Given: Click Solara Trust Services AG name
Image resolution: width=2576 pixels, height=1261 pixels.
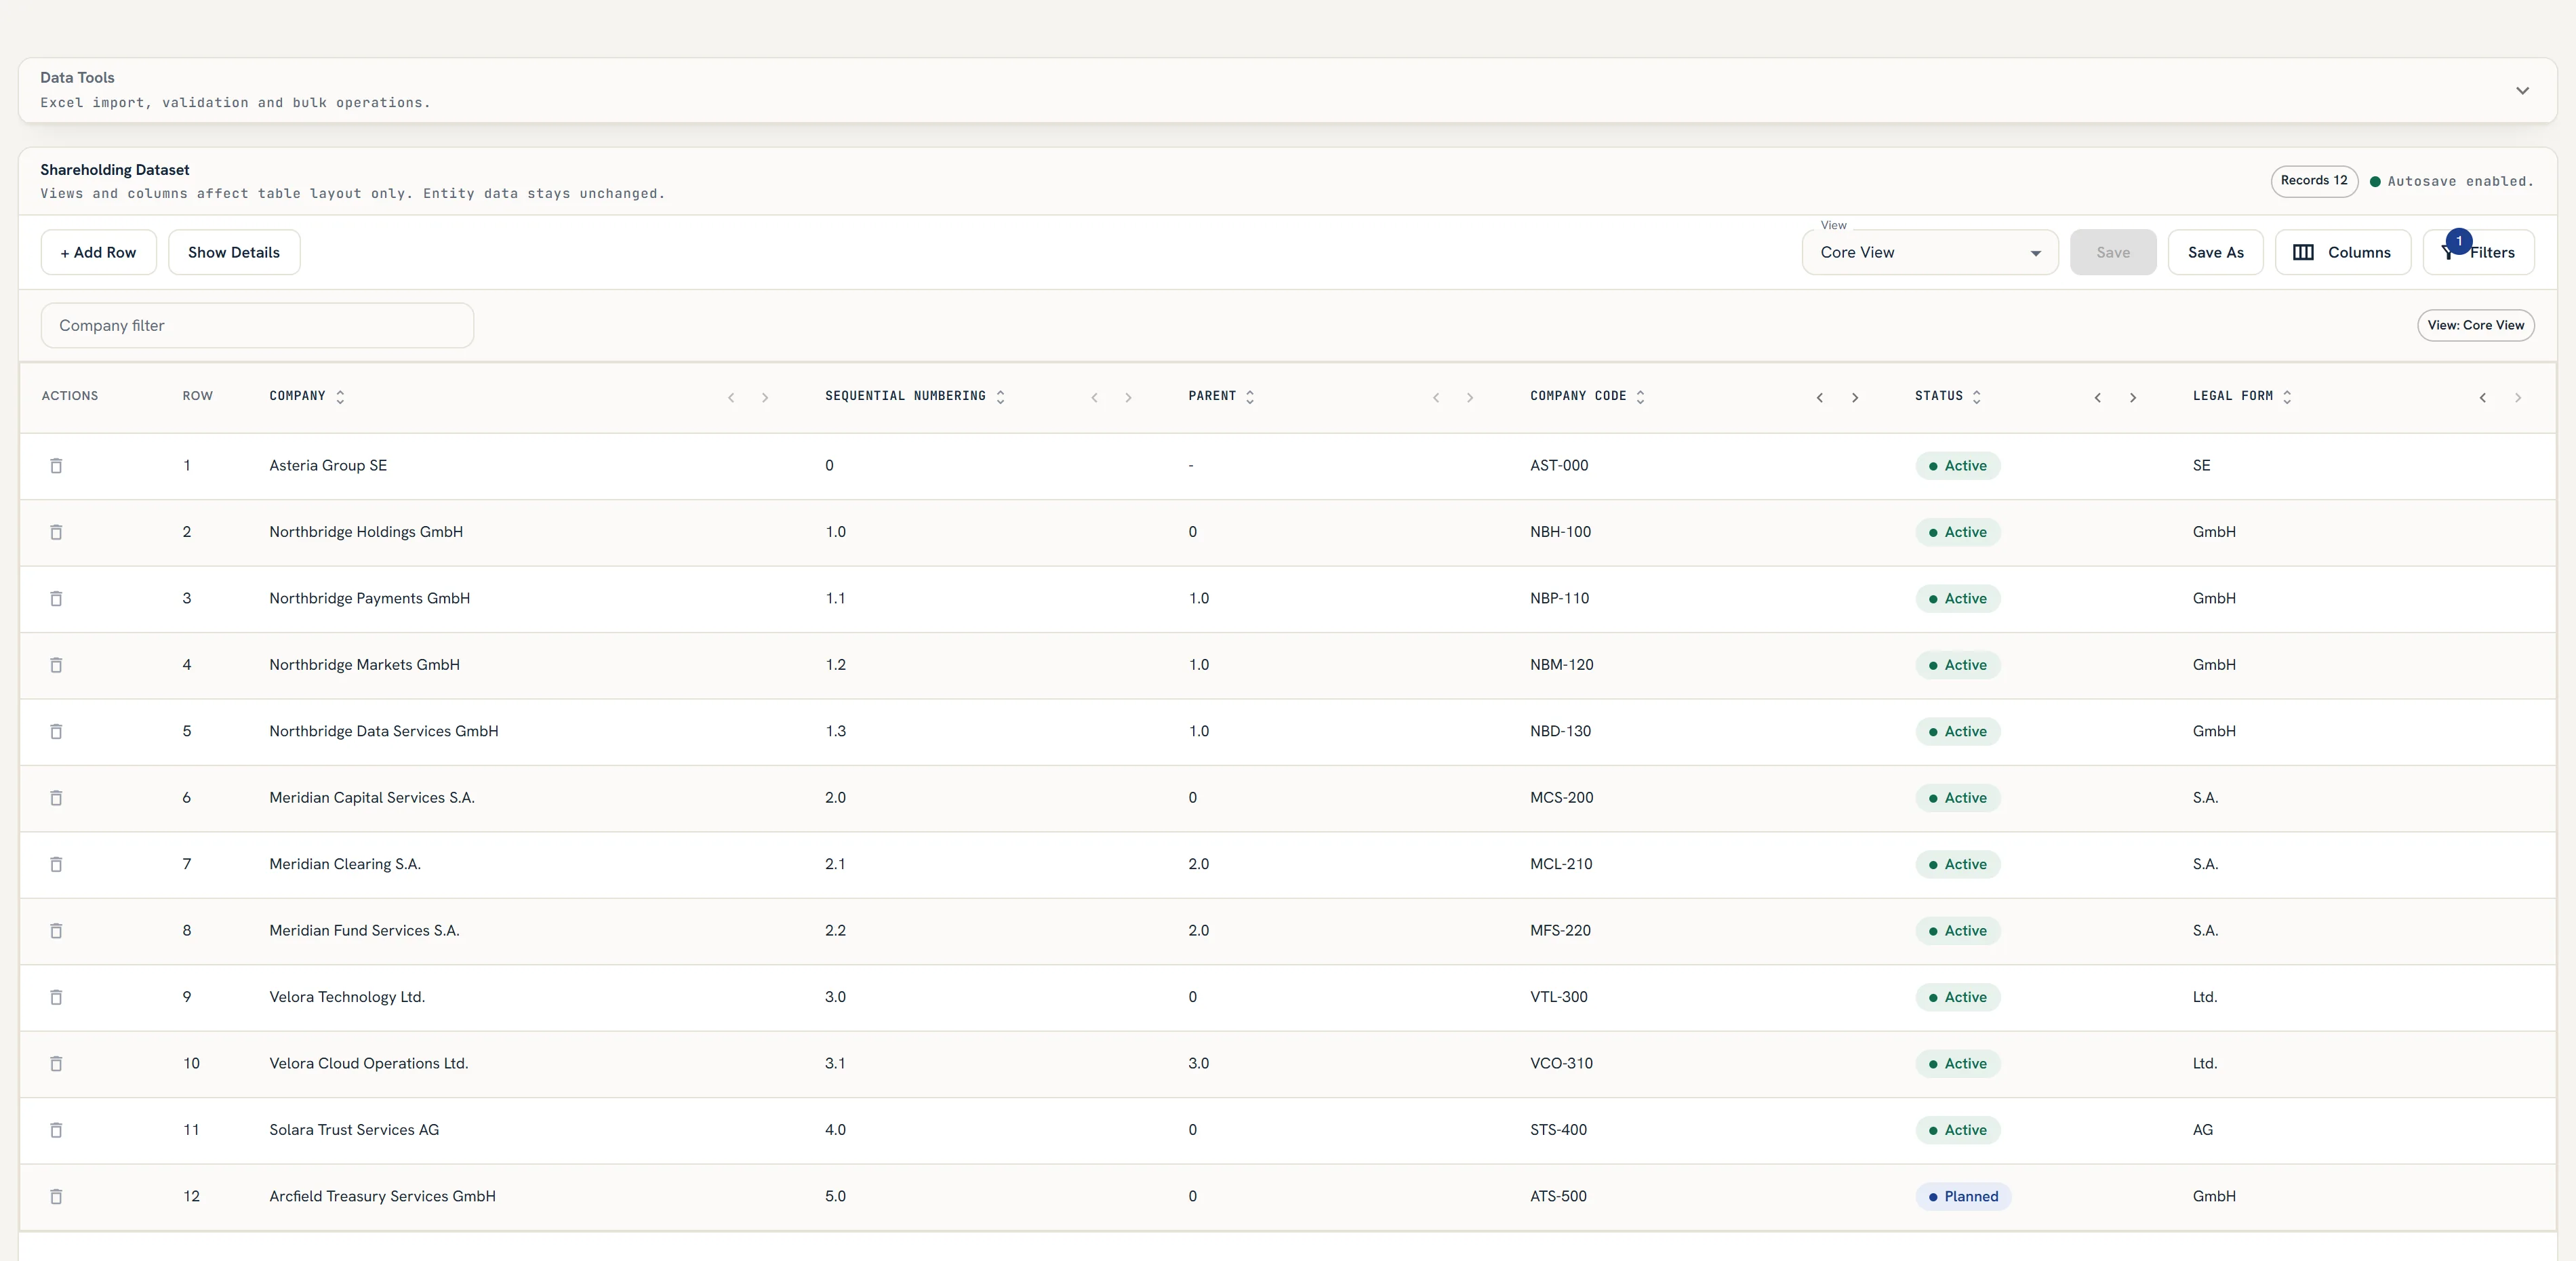Looking at the screenshot, I should [x=354, y=1130].
